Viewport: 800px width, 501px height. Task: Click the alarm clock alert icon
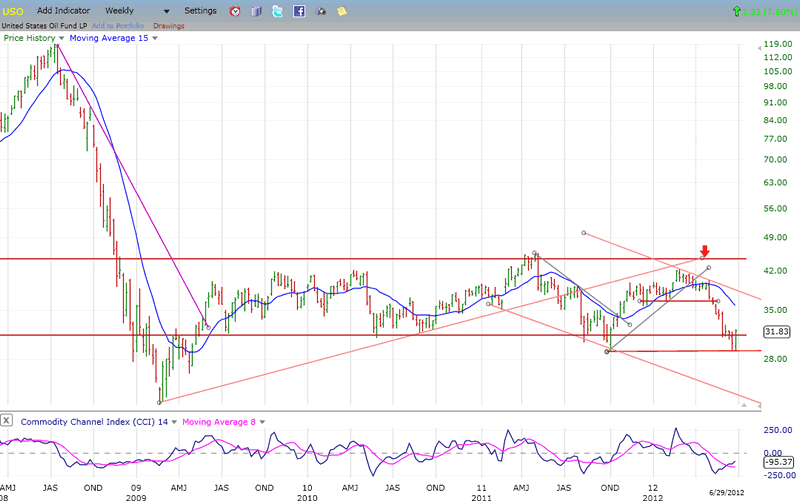(235, 11)
